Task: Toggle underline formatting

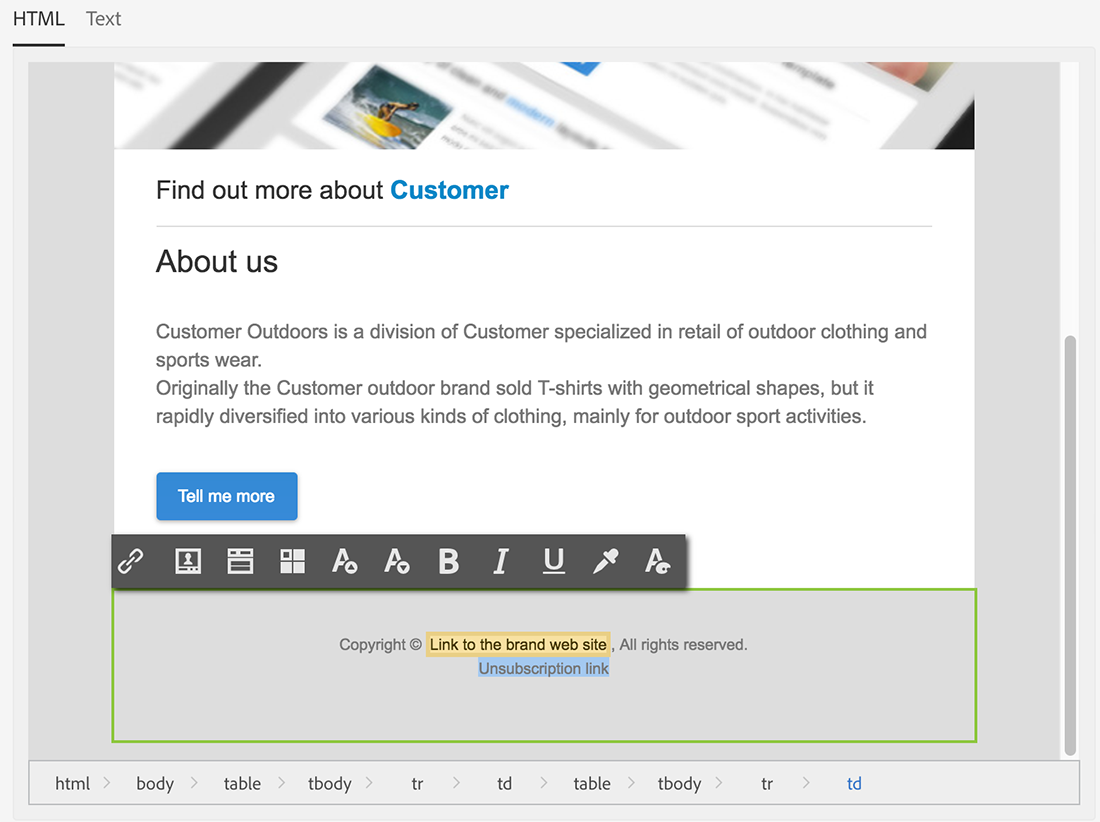Action: coord(554,561)
